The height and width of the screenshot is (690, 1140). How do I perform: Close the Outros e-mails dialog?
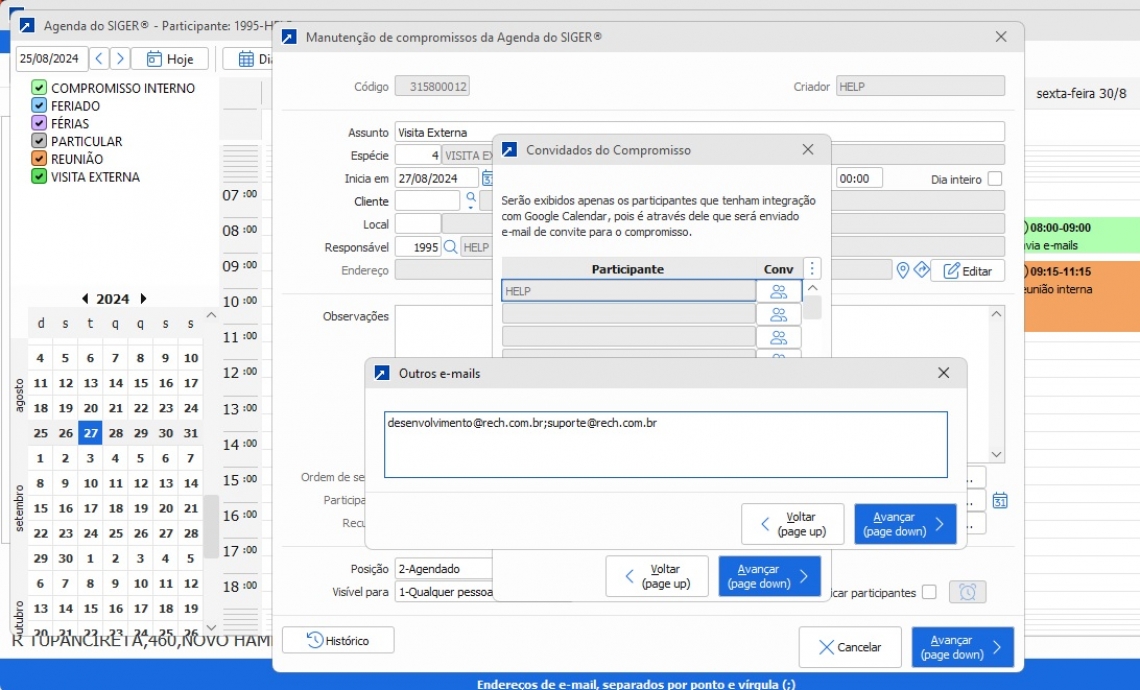click(944, 373)
